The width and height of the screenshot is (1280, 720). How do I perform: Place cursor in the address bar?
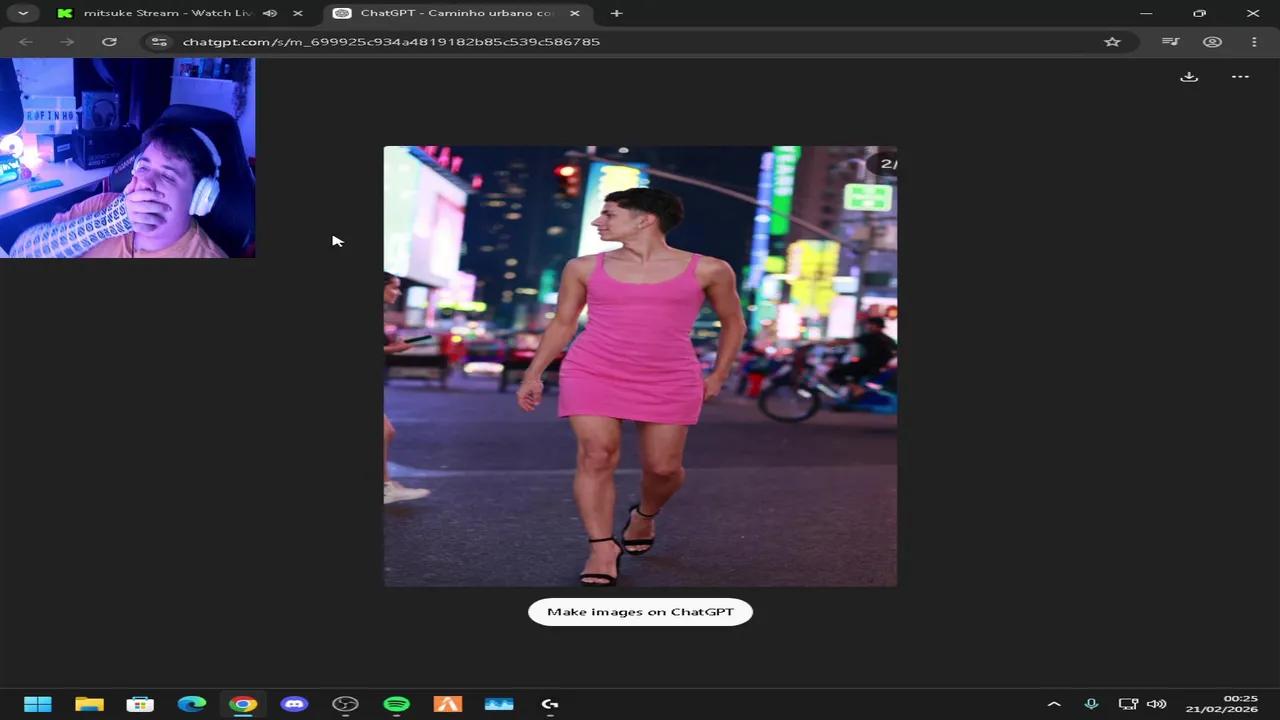pos(600,42)
